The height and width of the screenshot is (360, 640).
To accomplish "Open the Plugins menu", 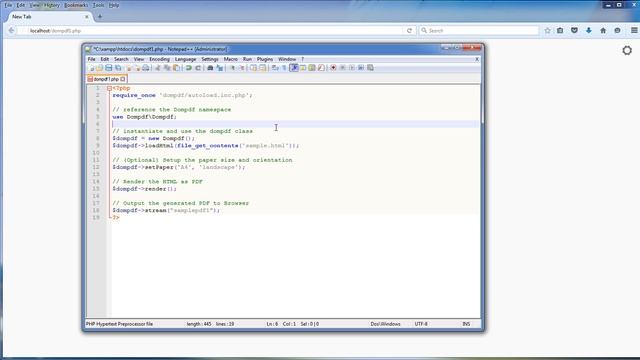I will tap(265, 59).
